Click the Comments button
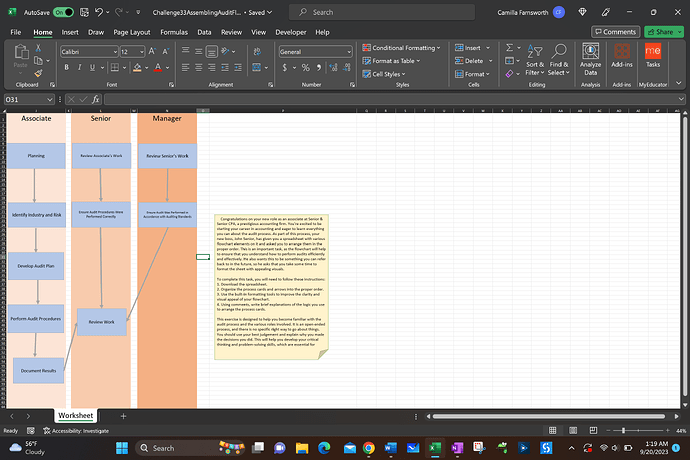Viewport: 690px width, 460px height. pyautogui.click(x=615, y=32)
